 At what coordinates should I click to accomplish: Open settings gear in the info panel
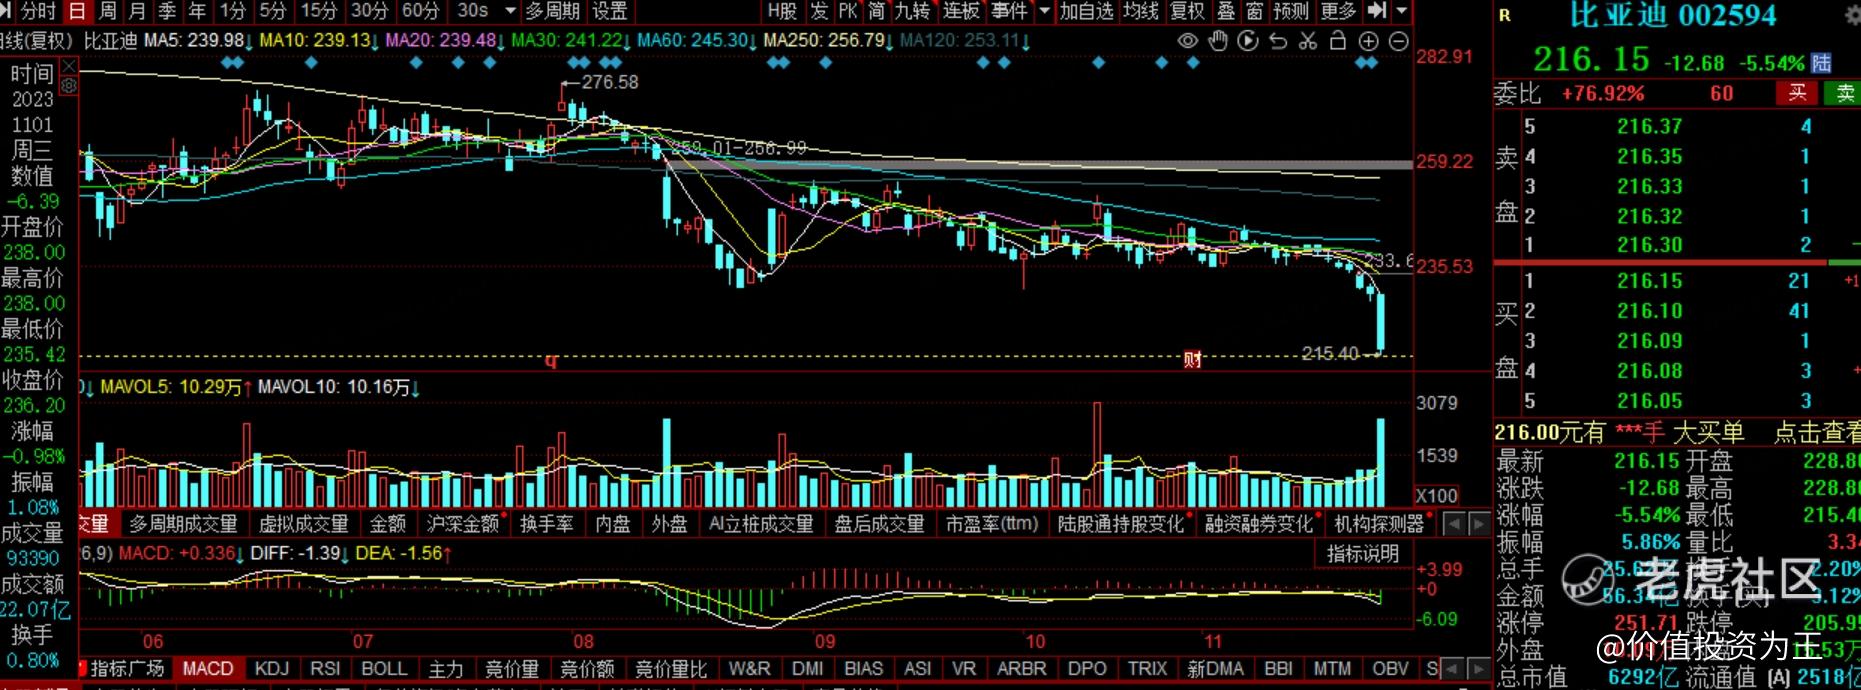(x=68, y=86)
